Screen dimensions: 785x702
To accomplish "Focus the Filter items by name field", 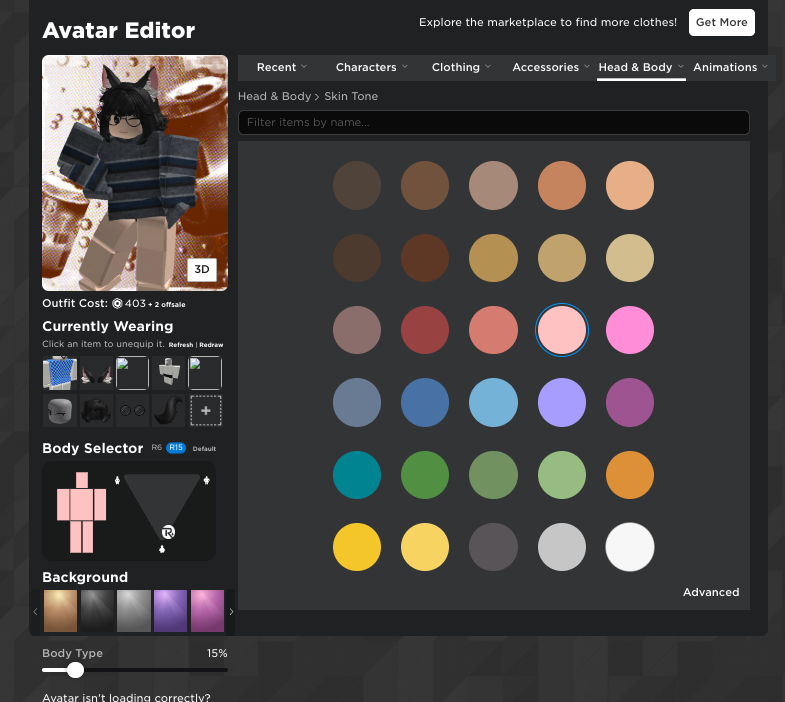I will pyautogui.click(x=494, y=123).
